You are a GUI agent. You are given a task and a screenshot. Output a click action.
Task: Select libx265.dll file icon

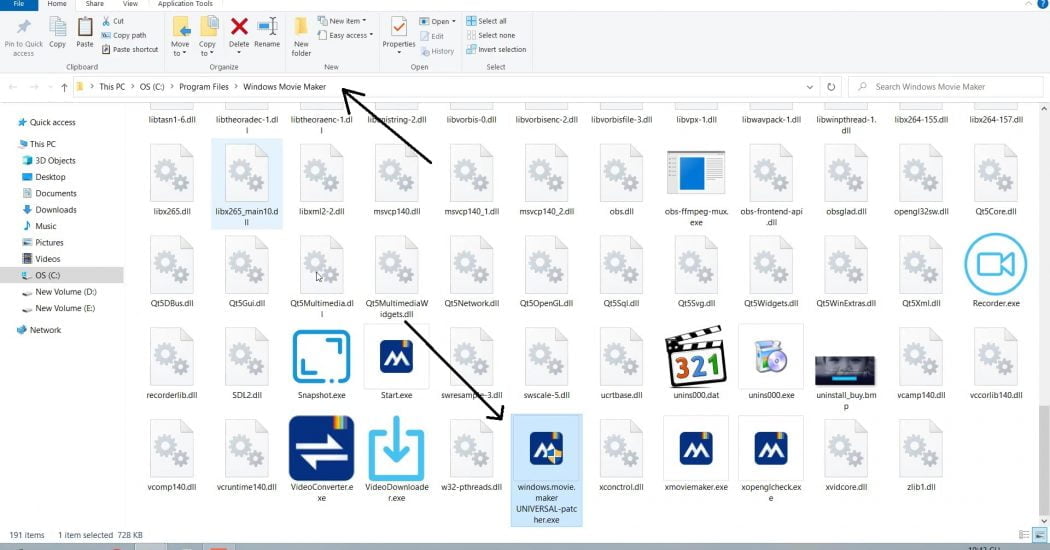pyautogui.click(x=172, y=172)
